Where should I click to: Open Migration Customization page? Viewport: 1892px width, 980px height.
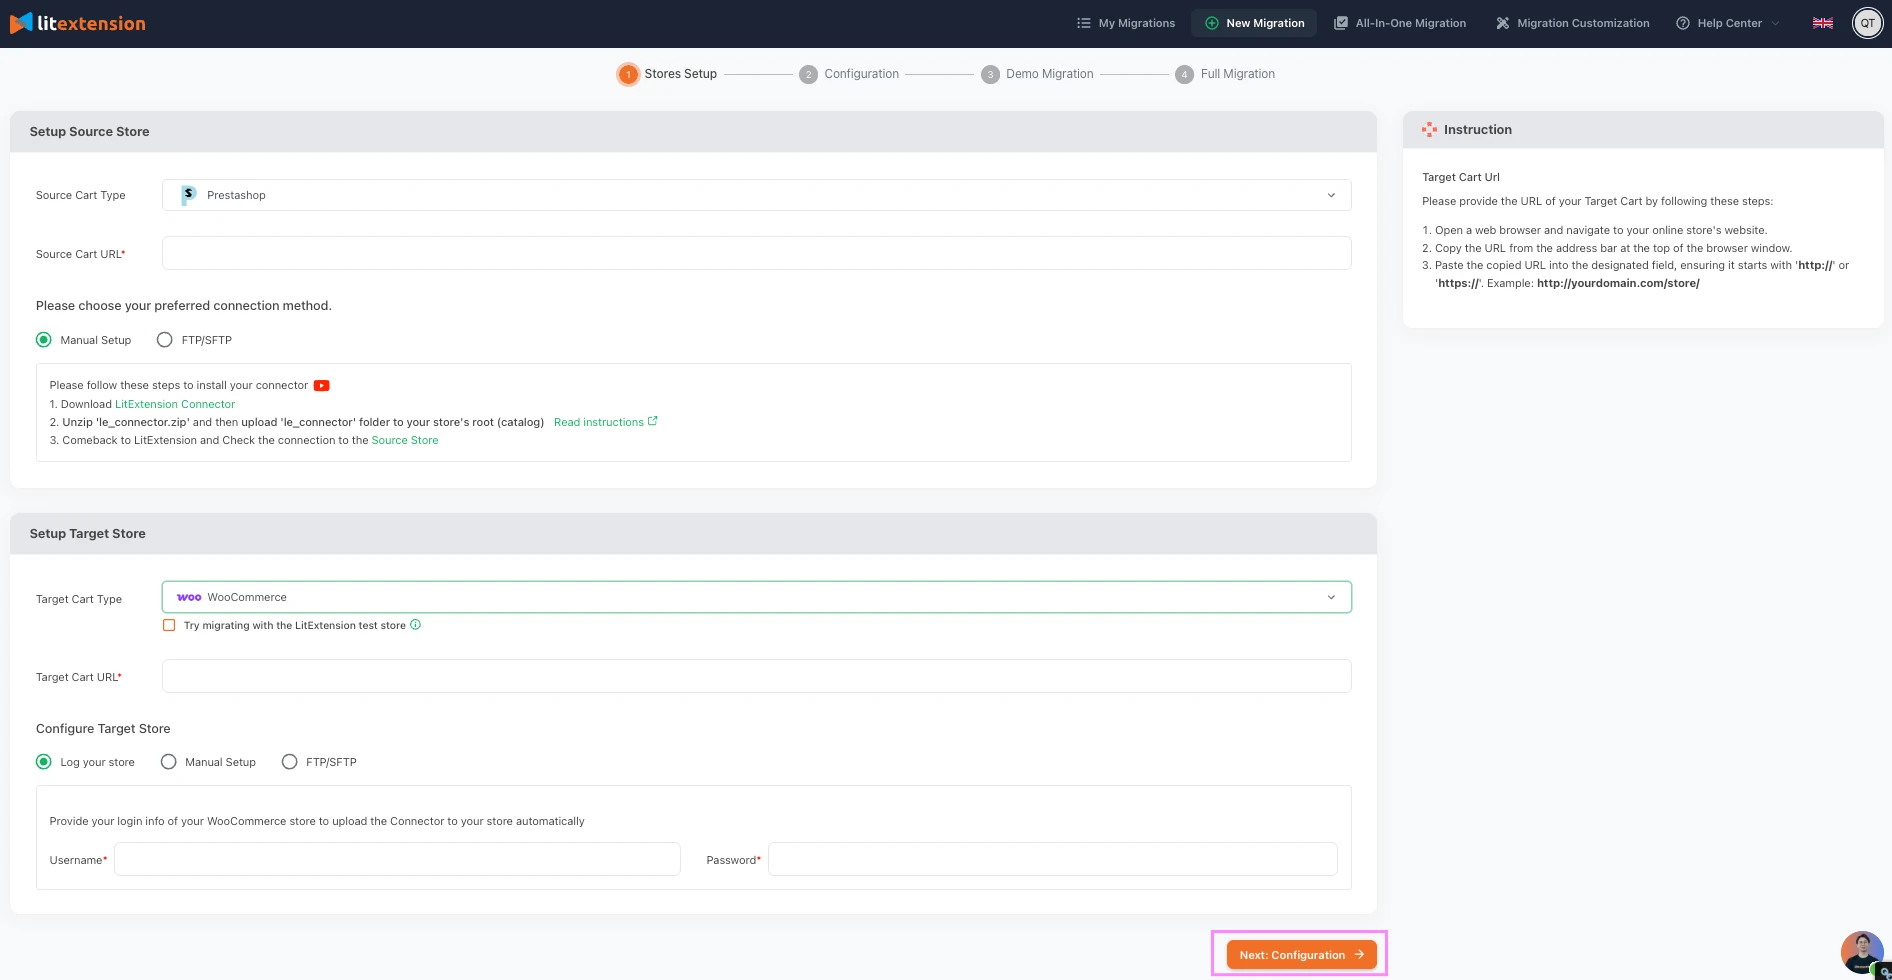[1572, 23]
